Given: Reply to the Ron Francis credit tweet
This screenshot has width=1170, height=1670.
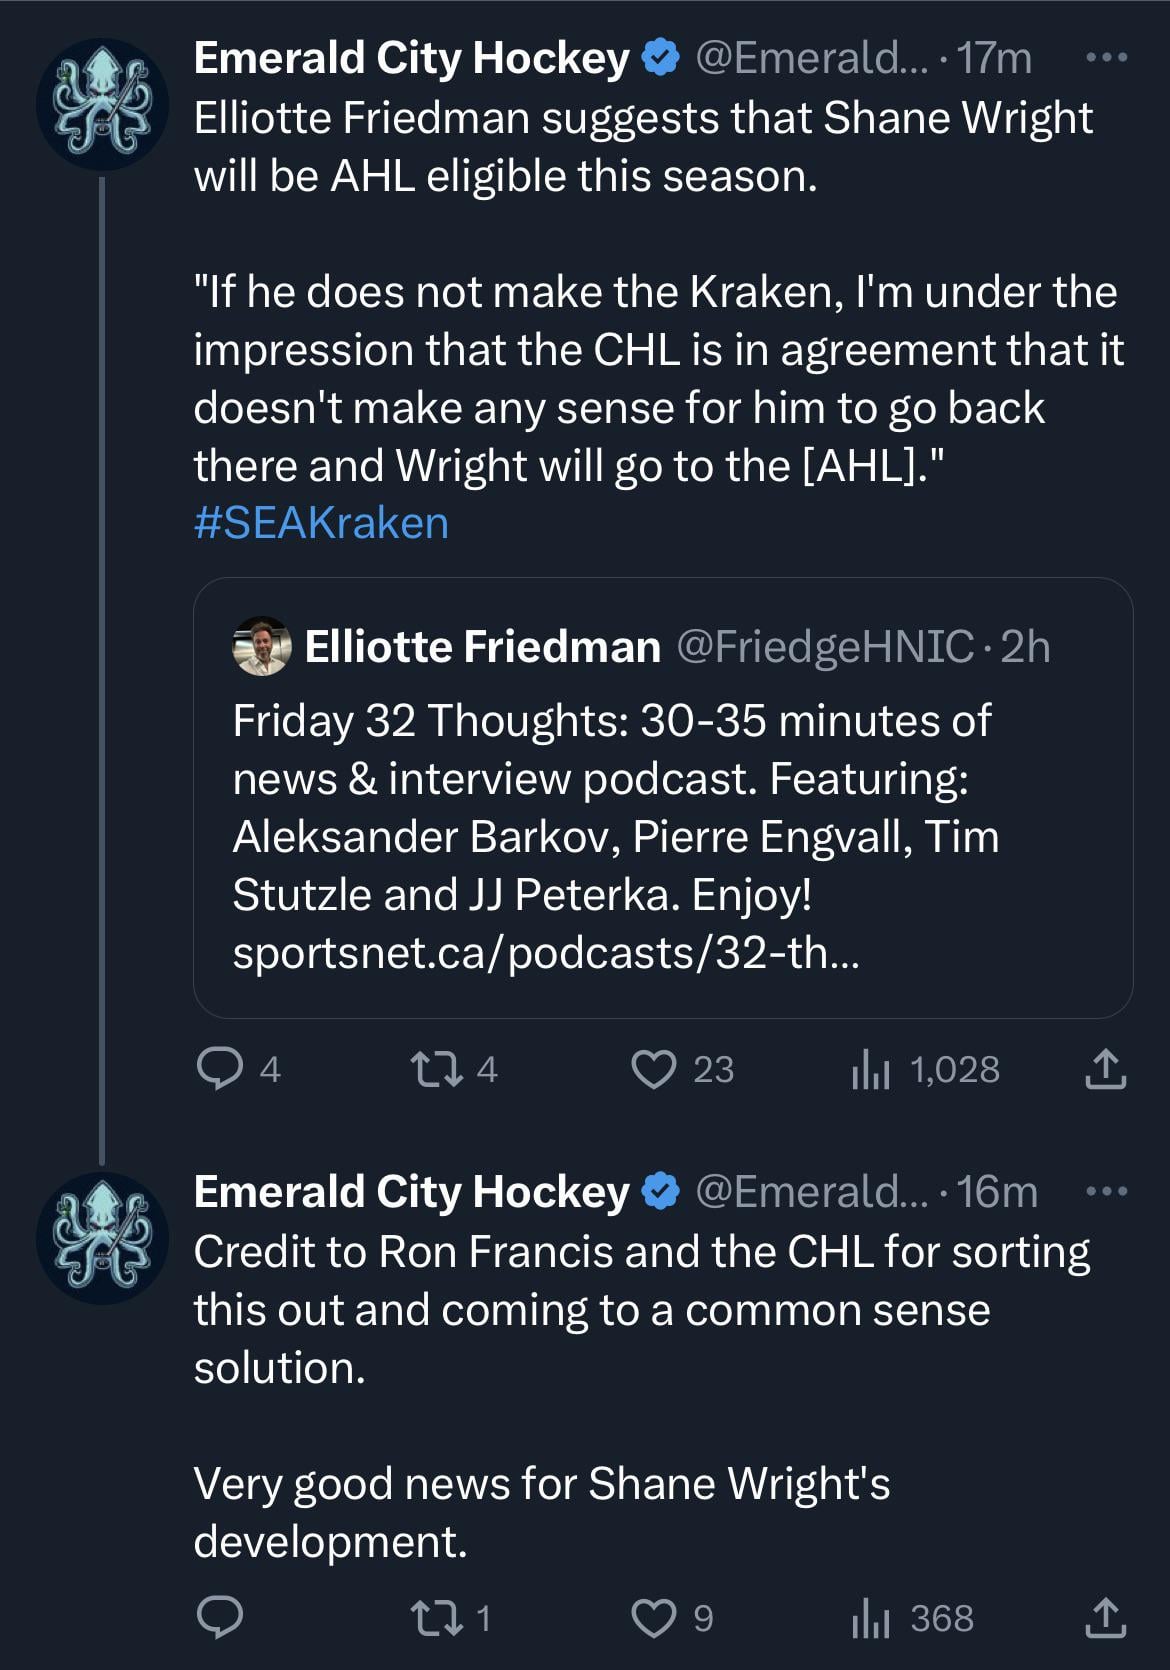Looking at the screenshot, I should click(220, 1618).
